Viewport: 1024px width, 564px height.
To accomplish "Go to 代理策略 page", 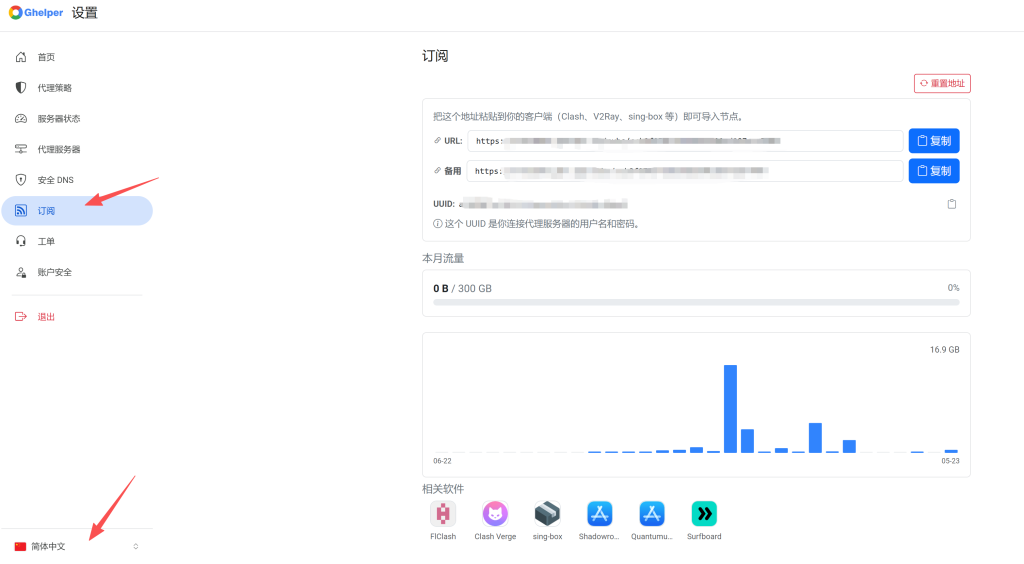I will click(x=77, y=87).
